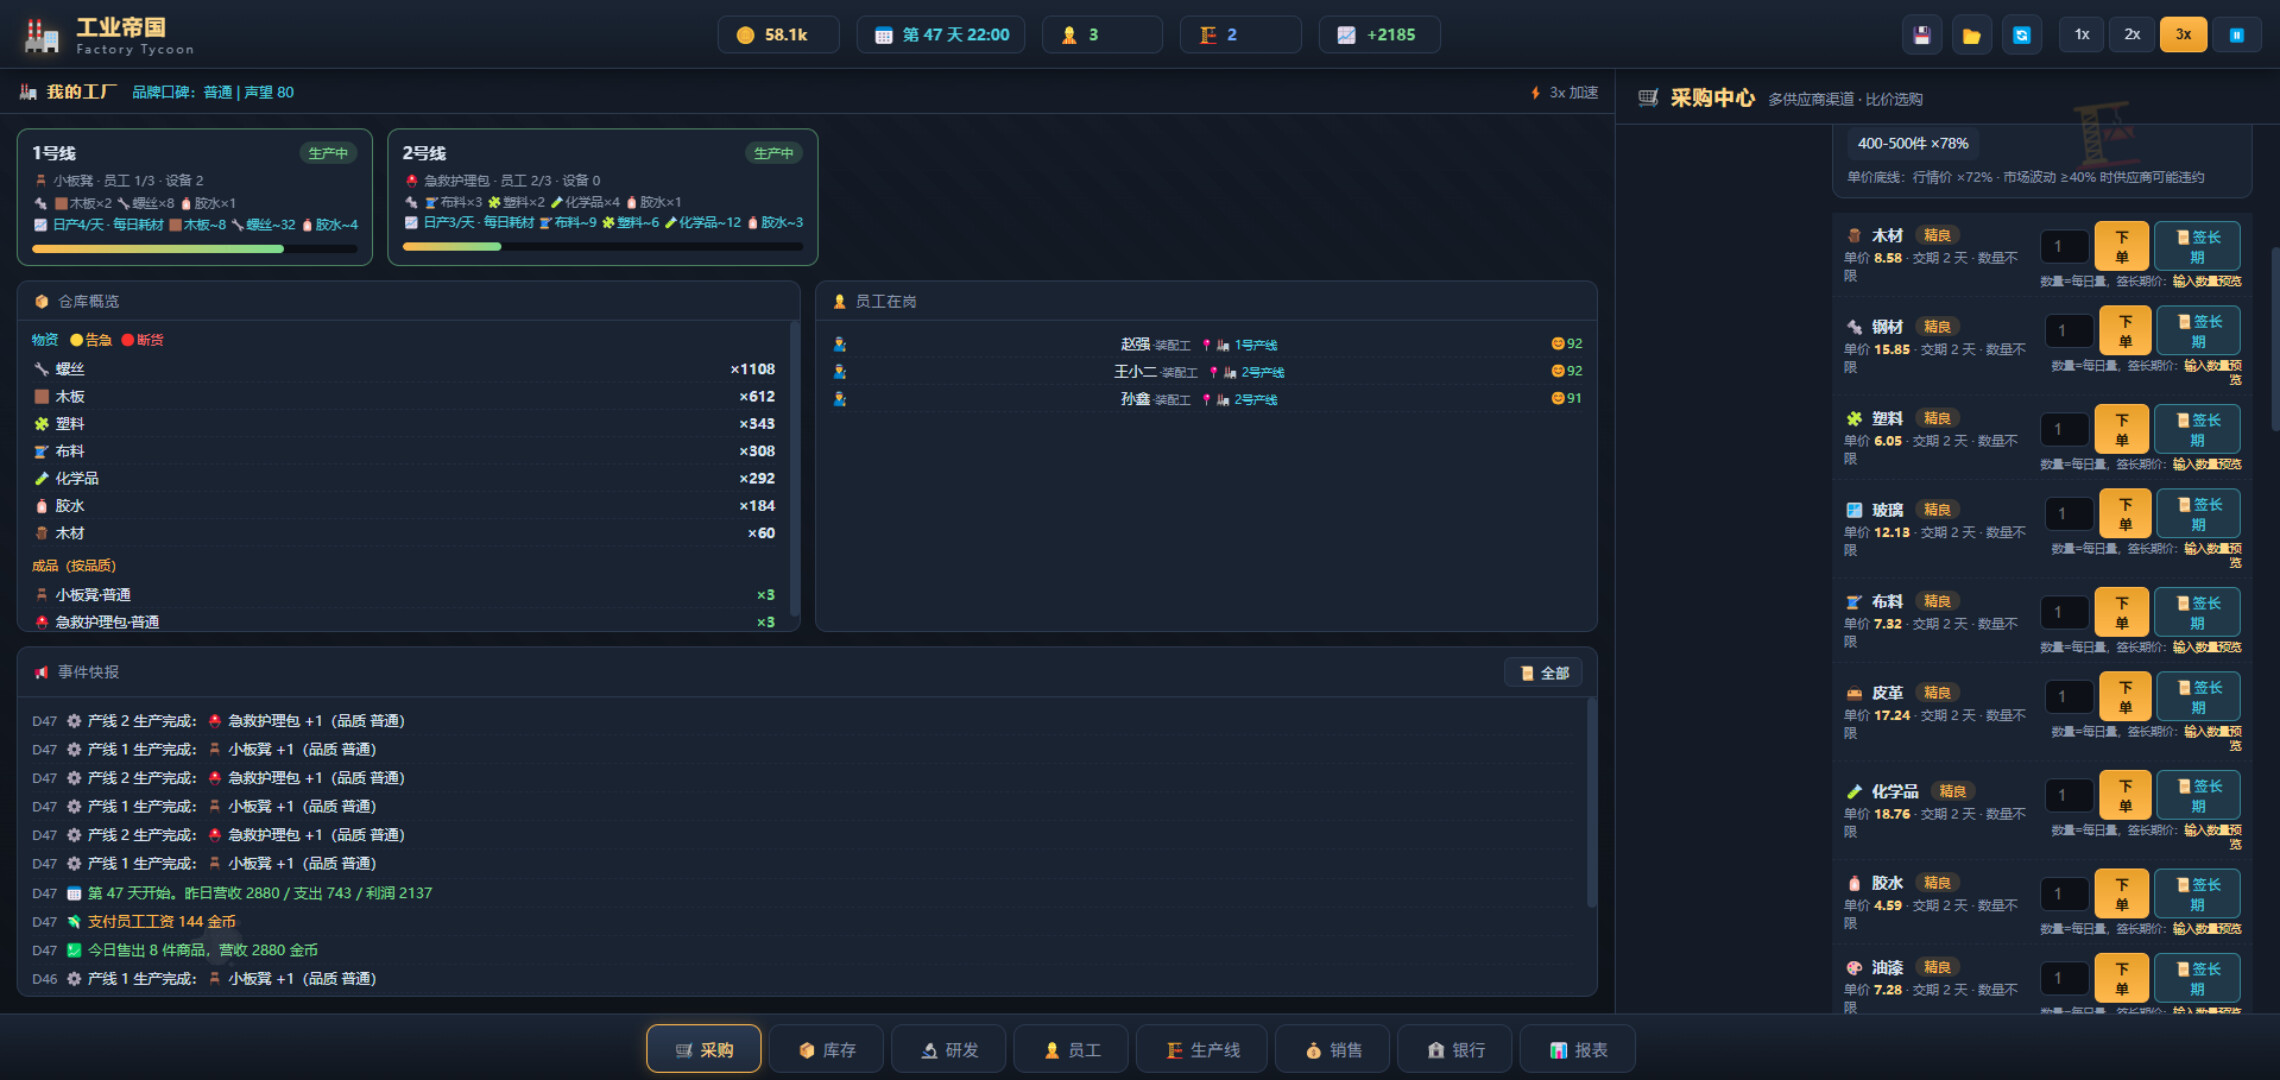Sign long-term contract for 木材
The width and height of the screenshot is (2280, 1080).
pyautogui.click(x=2197, y=246)
